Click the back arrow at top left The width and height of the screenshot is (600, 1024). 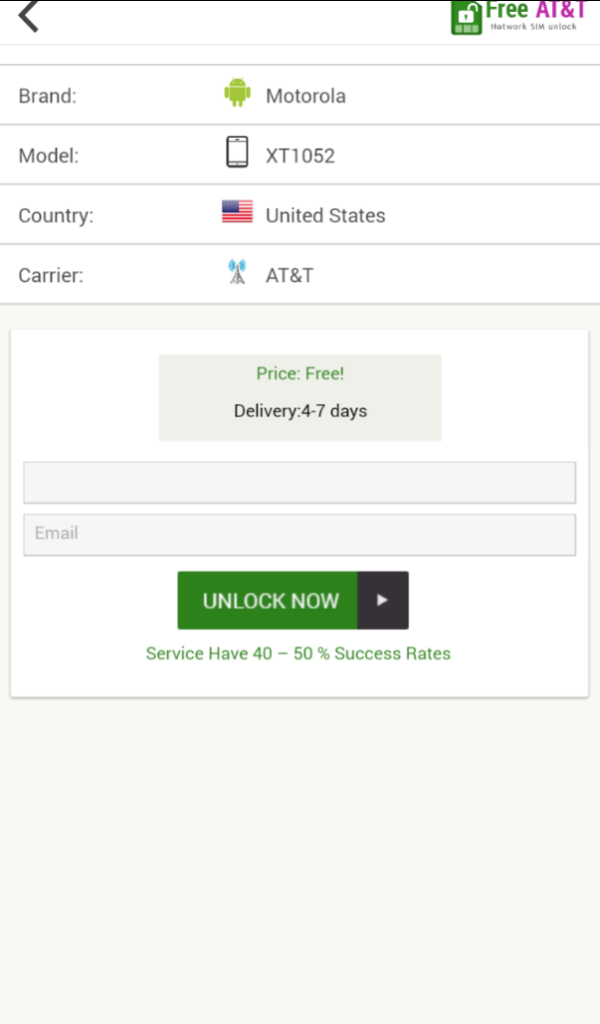(x=26, y=17)
